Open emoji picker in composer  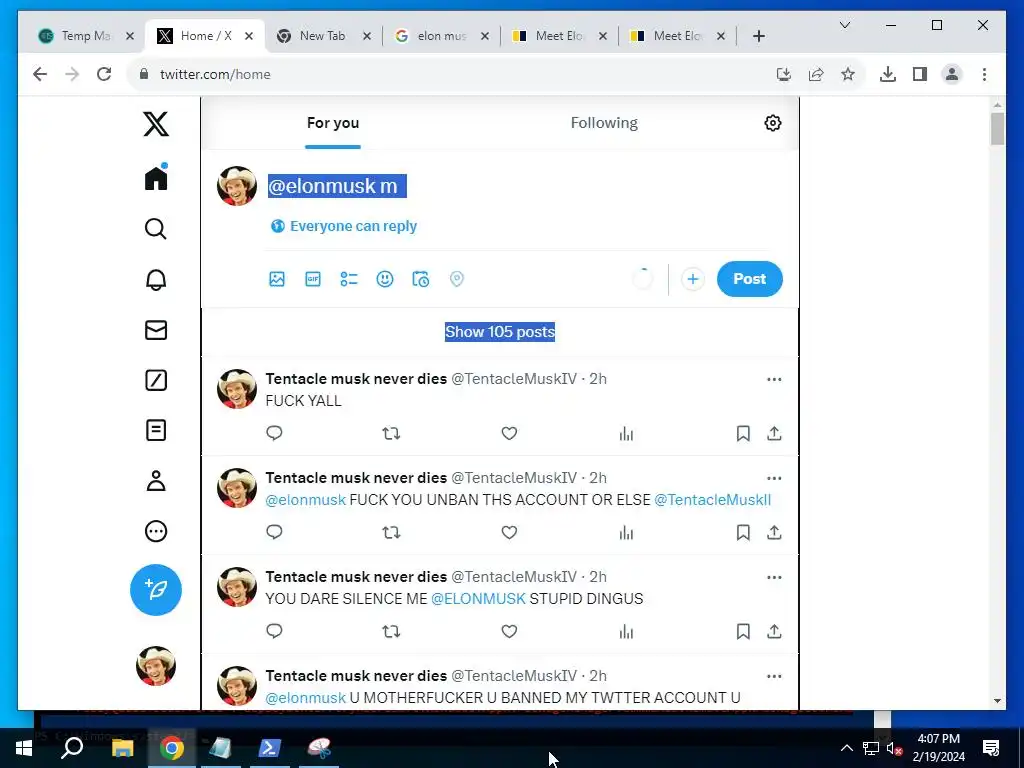(385, 279)
